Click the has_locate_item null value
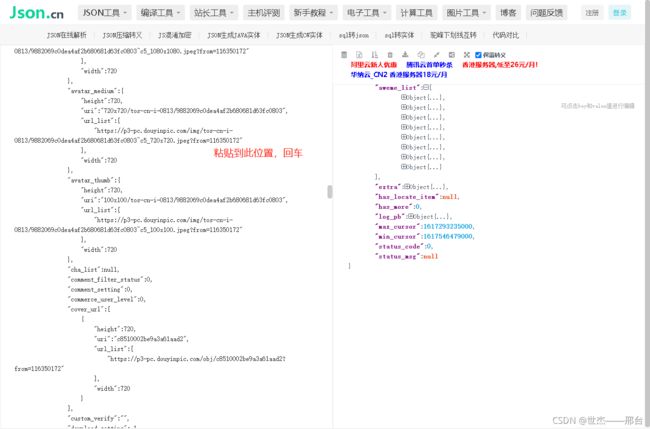Screen dimensions: 650x429 [449, 196]
